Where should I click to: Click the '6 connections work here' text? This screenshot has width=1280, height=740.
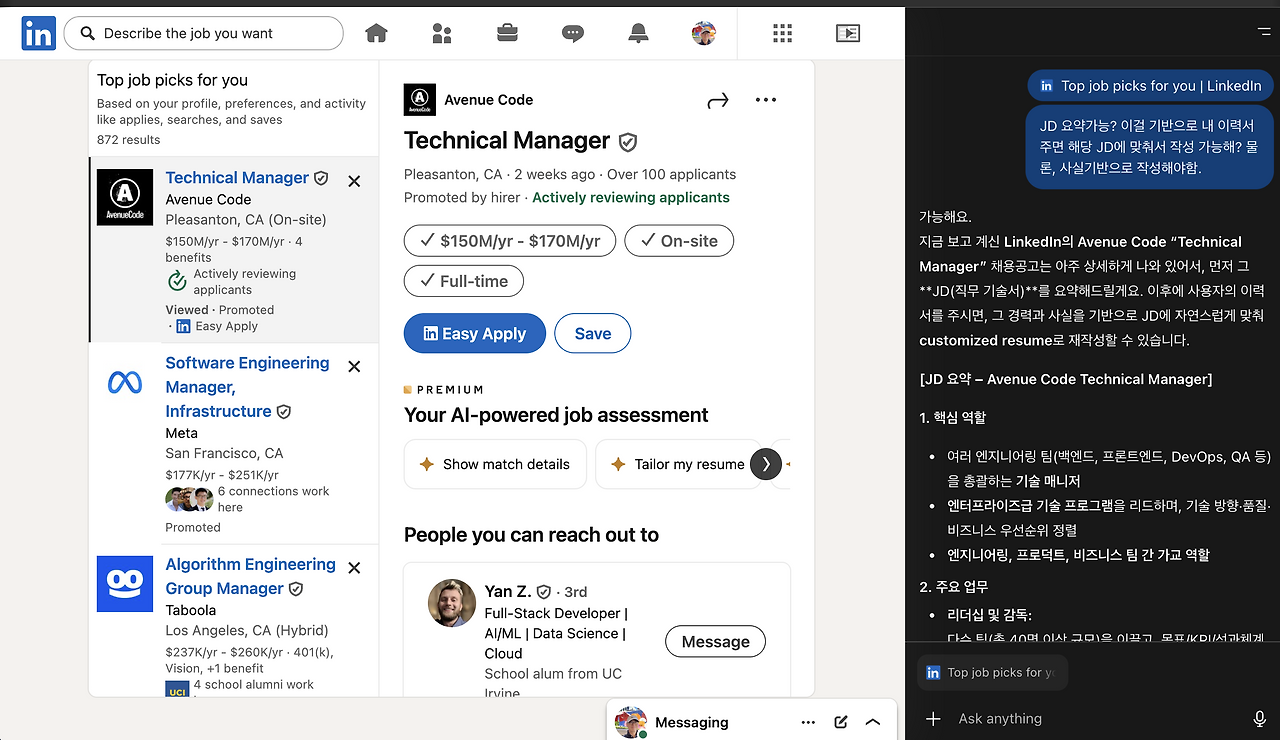(274, 499)
